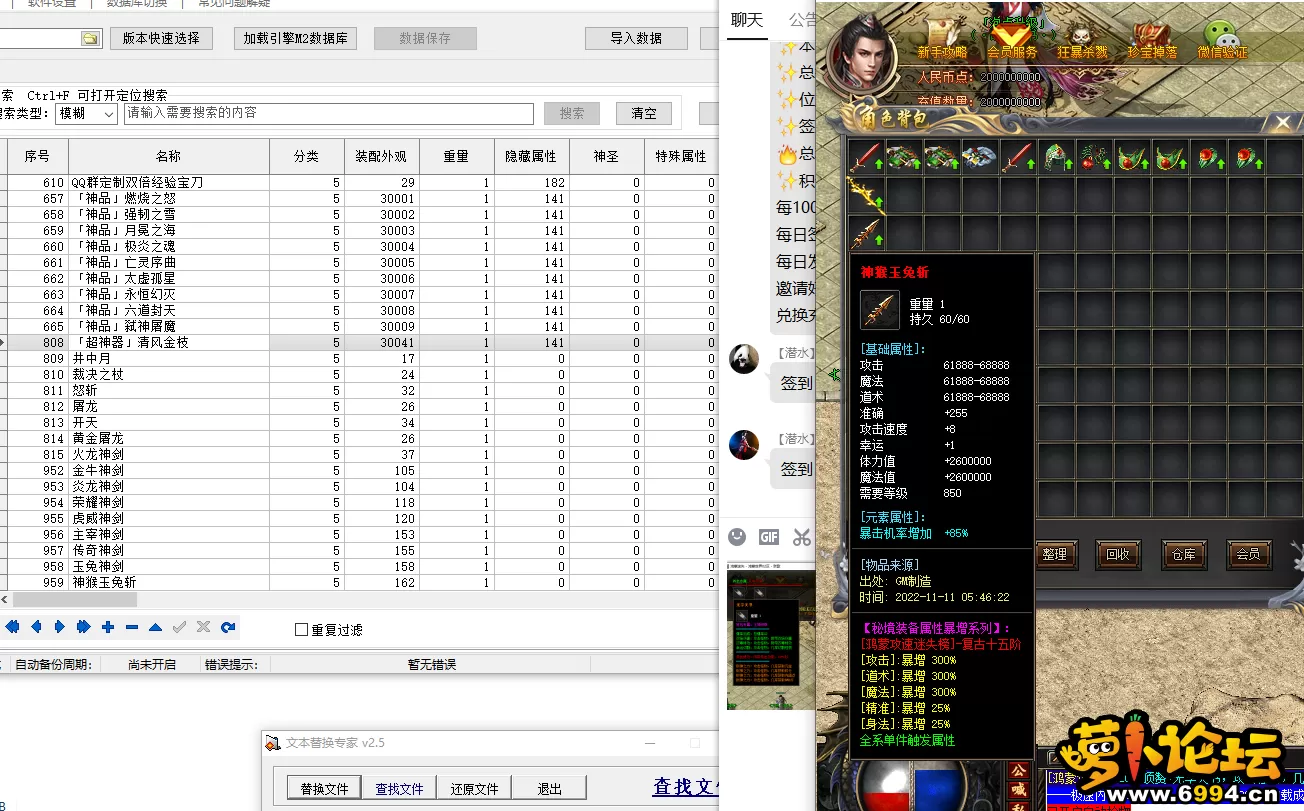Expand 搜索类型 模糊 dropdown
The width and height of the screenshot is (1304, 811).
click(x=87, y=114)
